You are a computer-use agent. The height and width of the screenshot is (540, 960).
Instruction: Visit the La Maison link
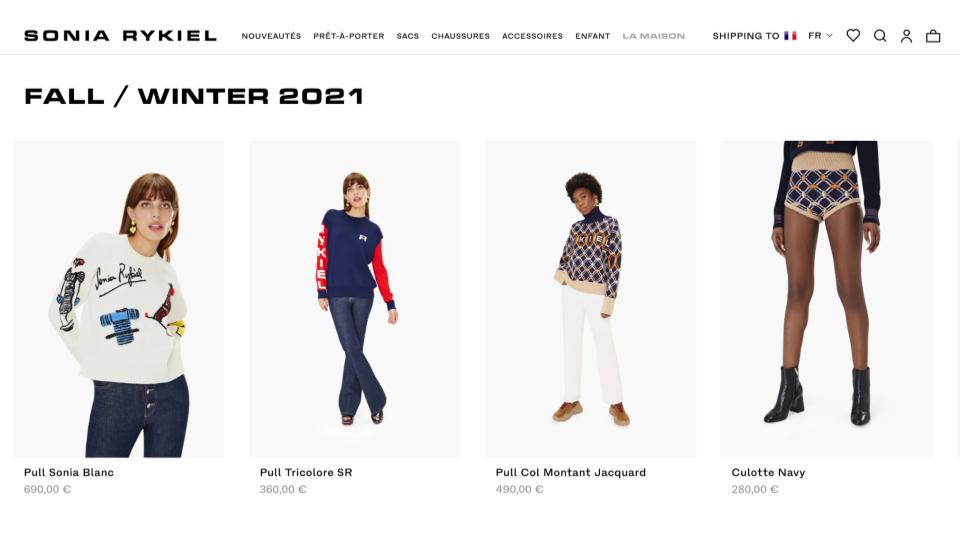coord(653,36)
